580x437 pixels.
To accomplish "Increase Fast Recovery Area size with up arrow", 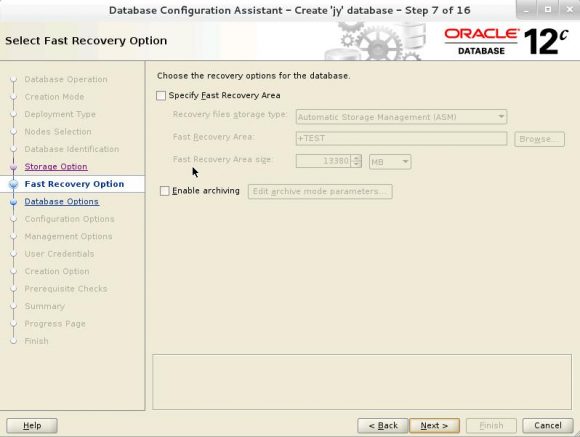I will tap(356, 158).
